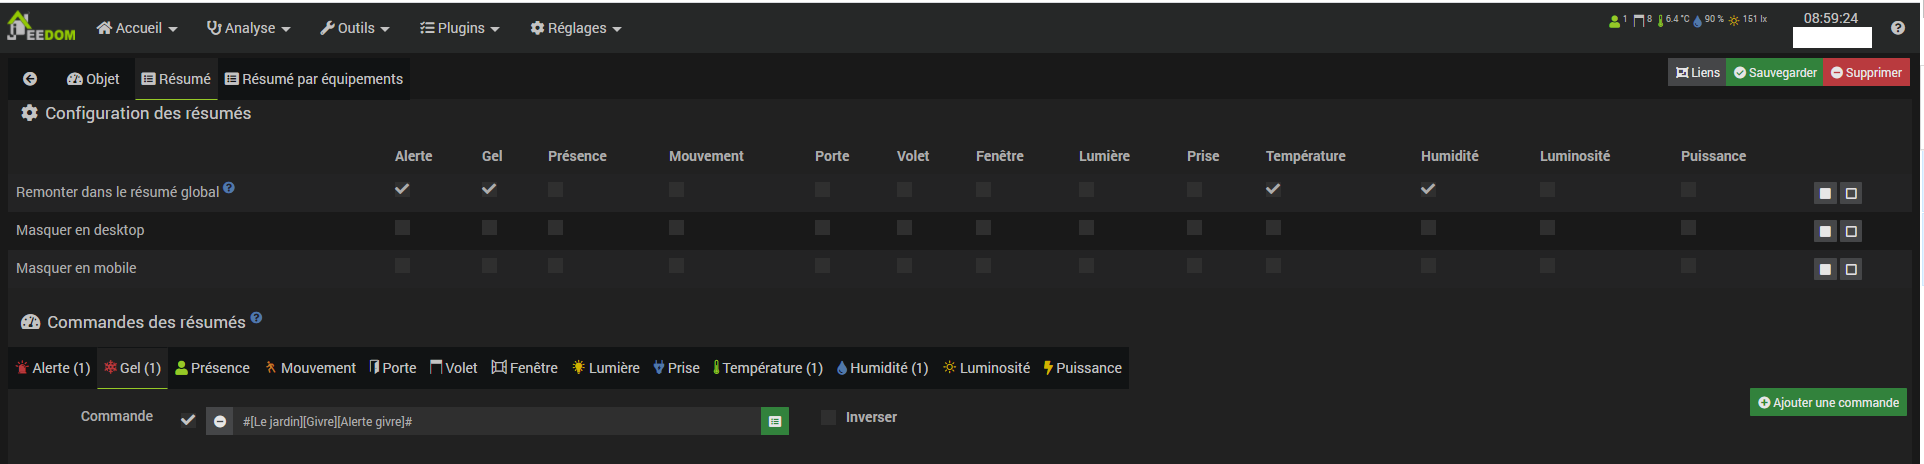Check Porte in Masquer en desktop row
1924x464 pixels.
[822, 227]
